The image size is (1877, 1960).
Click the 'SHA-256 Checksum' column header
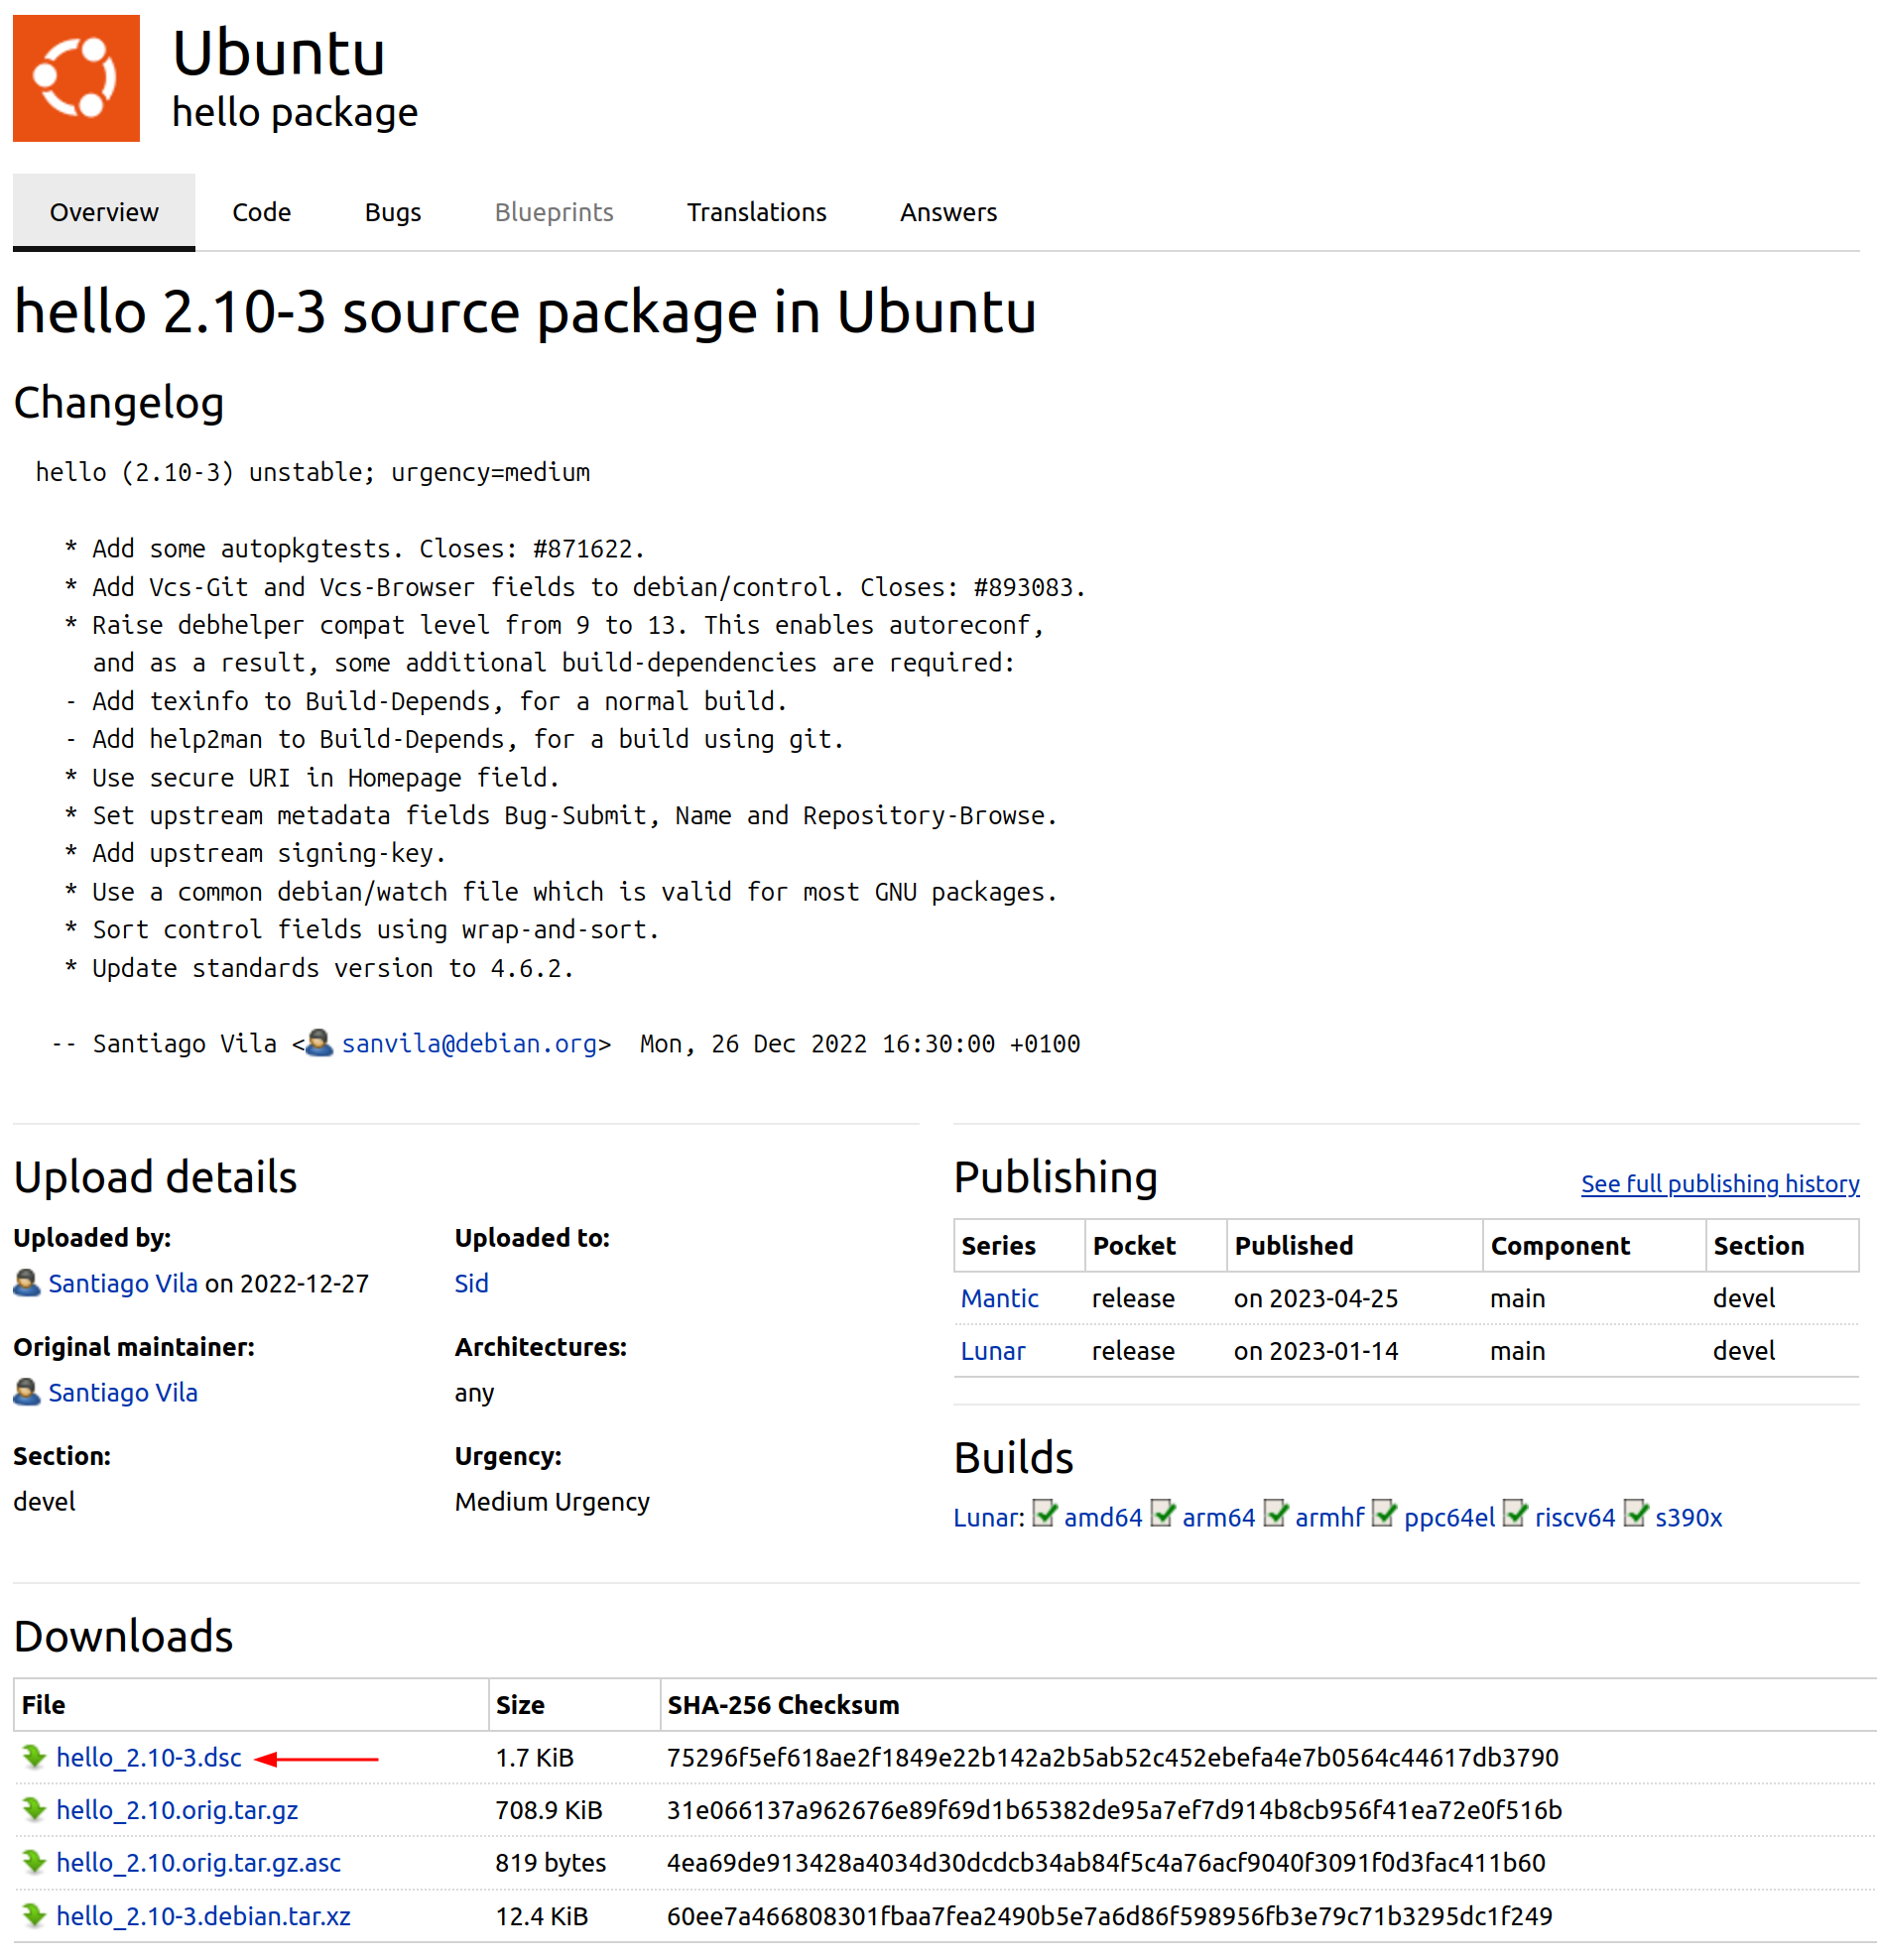pyautogui.click(x=783, y=1704)
